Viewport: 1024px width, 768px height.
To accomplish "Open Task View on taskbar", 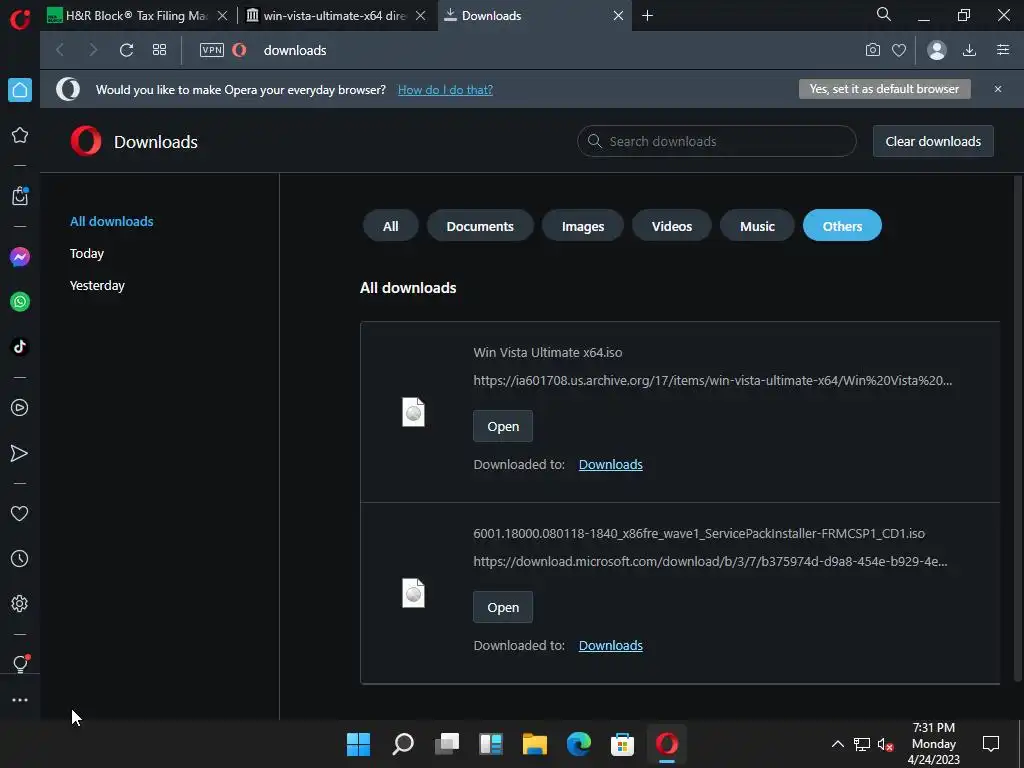I will click(447, 744).
